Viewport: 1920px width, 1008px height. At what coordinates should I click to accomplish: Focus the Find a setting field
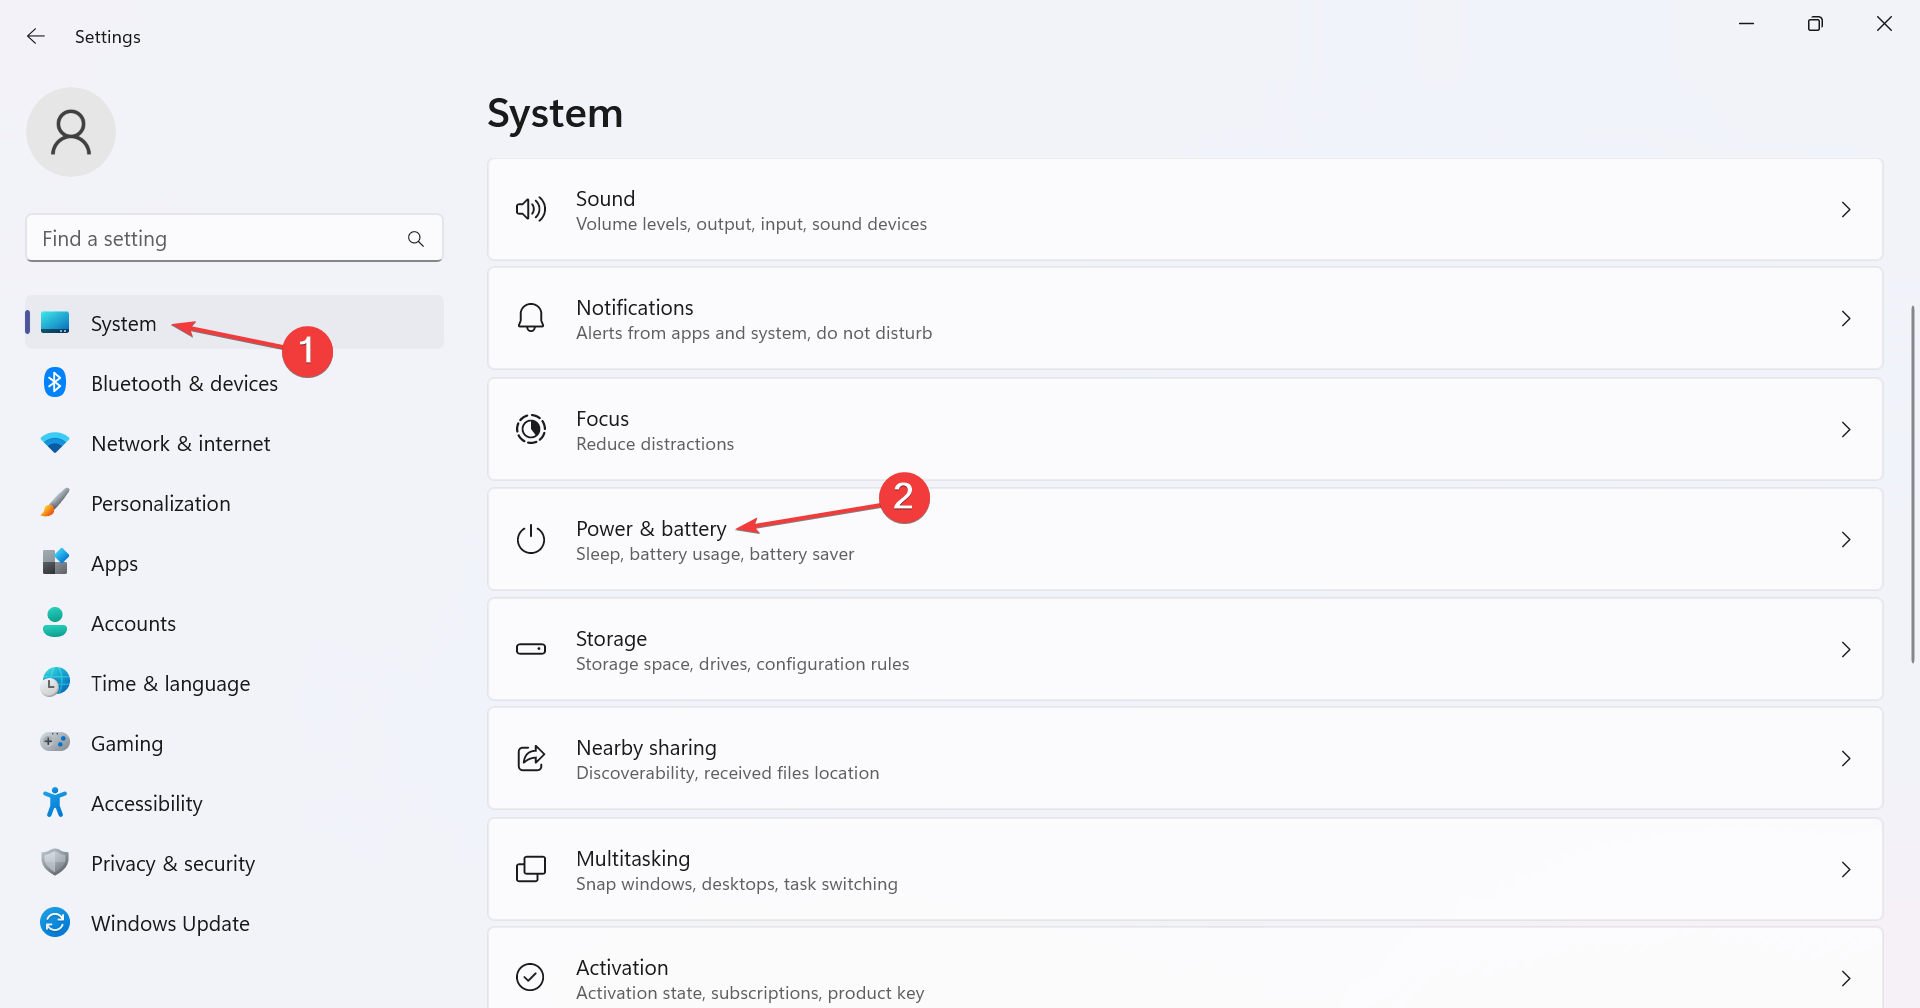click(x=220, y=239)
